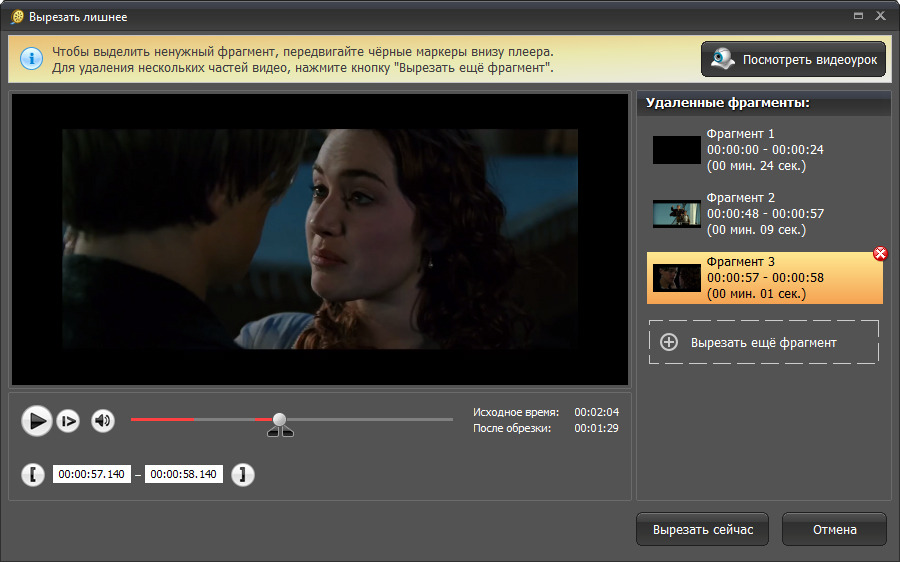The height and width of the screenshot is (562, 900).
Task: Click the Исходное время value 00:02:04
Action: [x=596, y=412]
